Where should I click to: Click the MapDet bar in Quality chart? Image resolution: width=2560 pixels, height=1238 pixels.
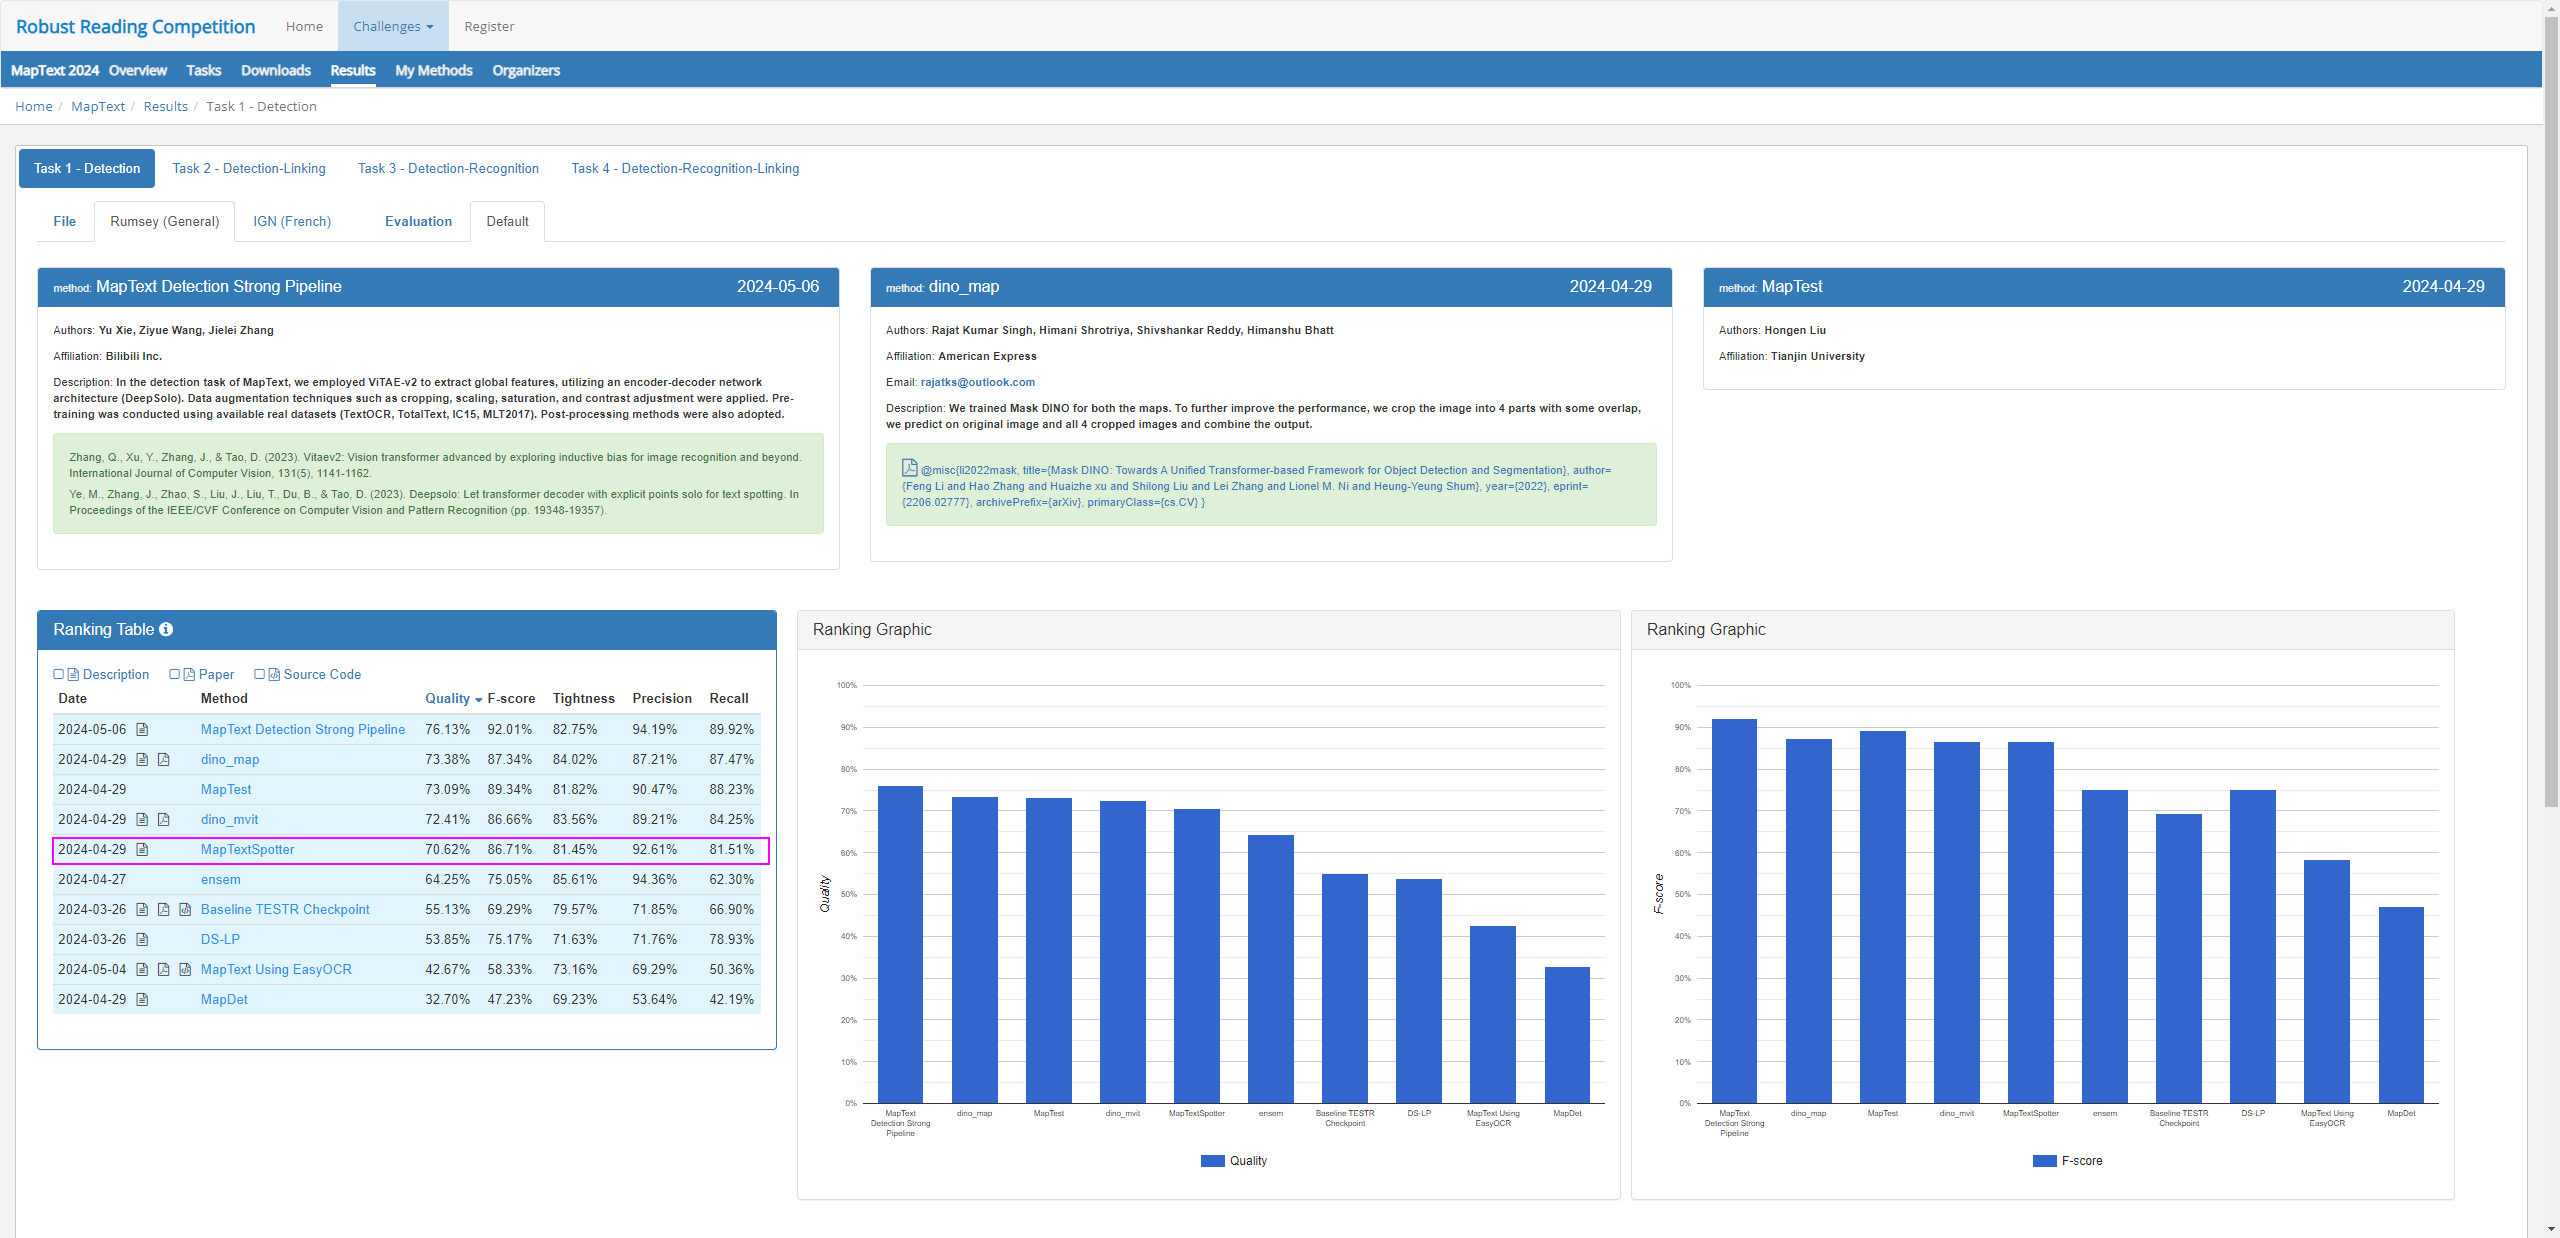tap(1567, 1035)
